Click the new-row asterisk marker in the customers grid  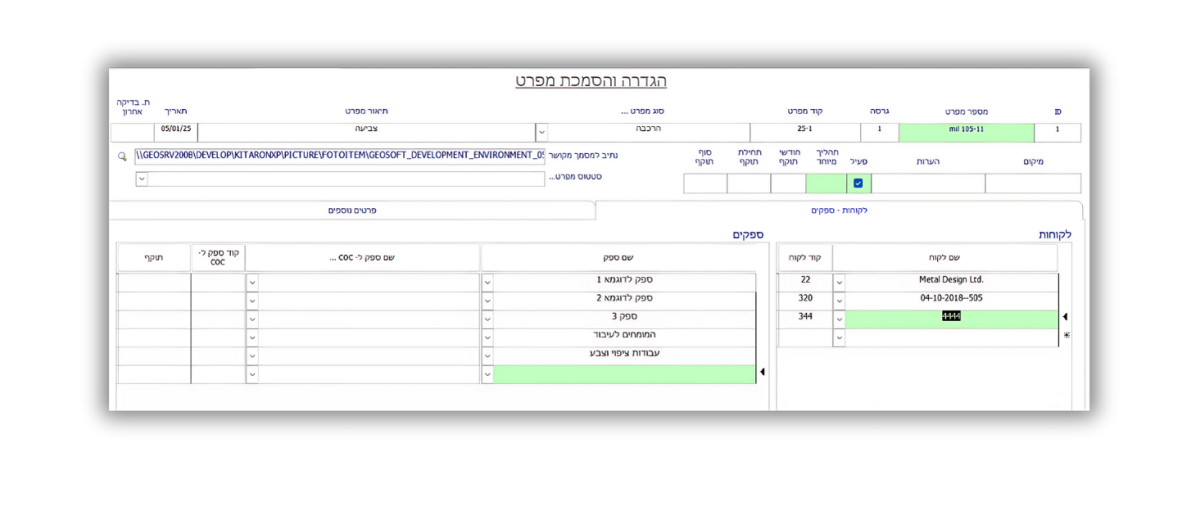[x=1065, y=336]
